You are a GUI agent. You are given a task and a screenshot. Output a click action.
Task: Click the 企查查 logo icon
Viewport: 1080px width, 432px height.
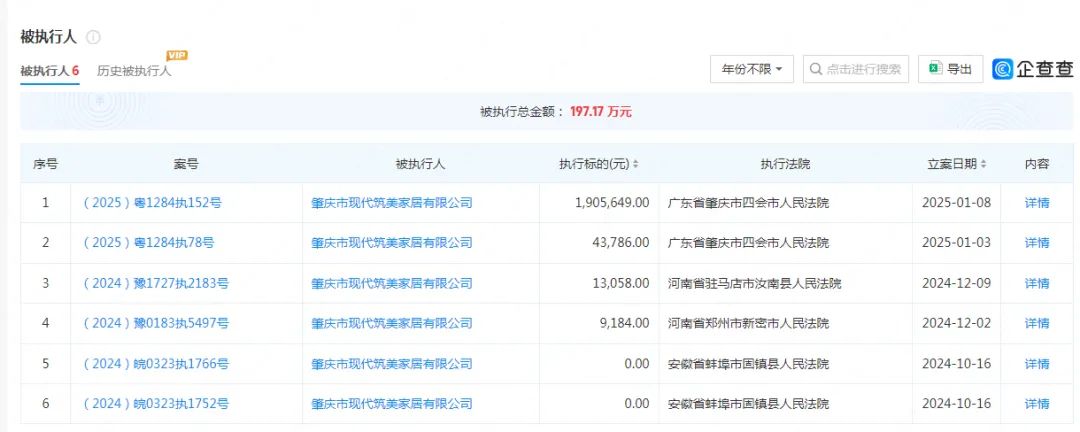click(x=1004, y=69)
